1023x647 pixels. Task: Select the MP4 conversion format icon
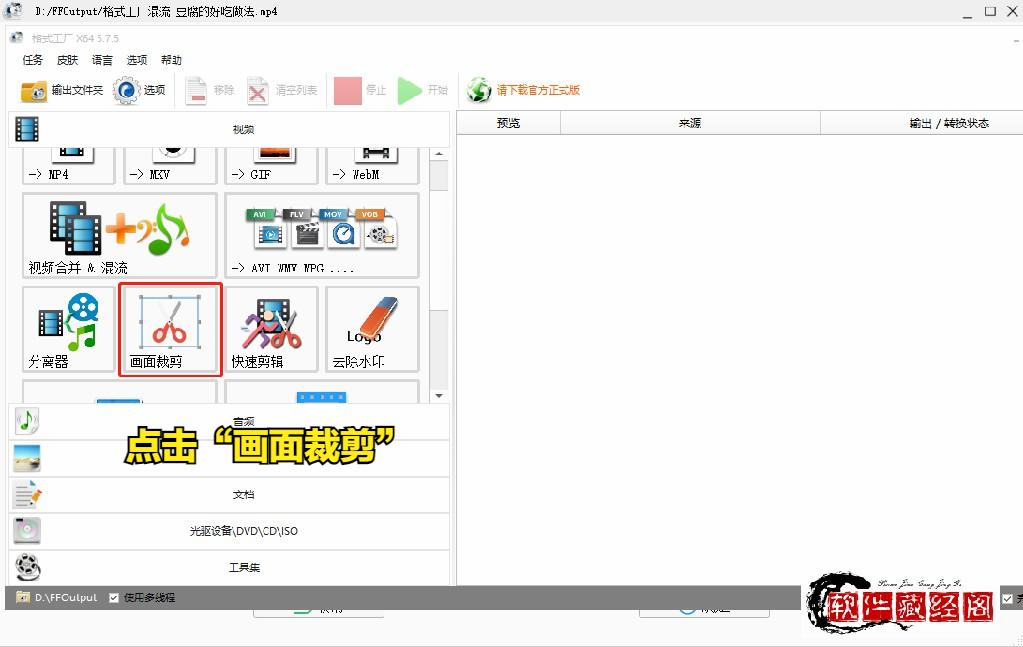tap(66, 160)
